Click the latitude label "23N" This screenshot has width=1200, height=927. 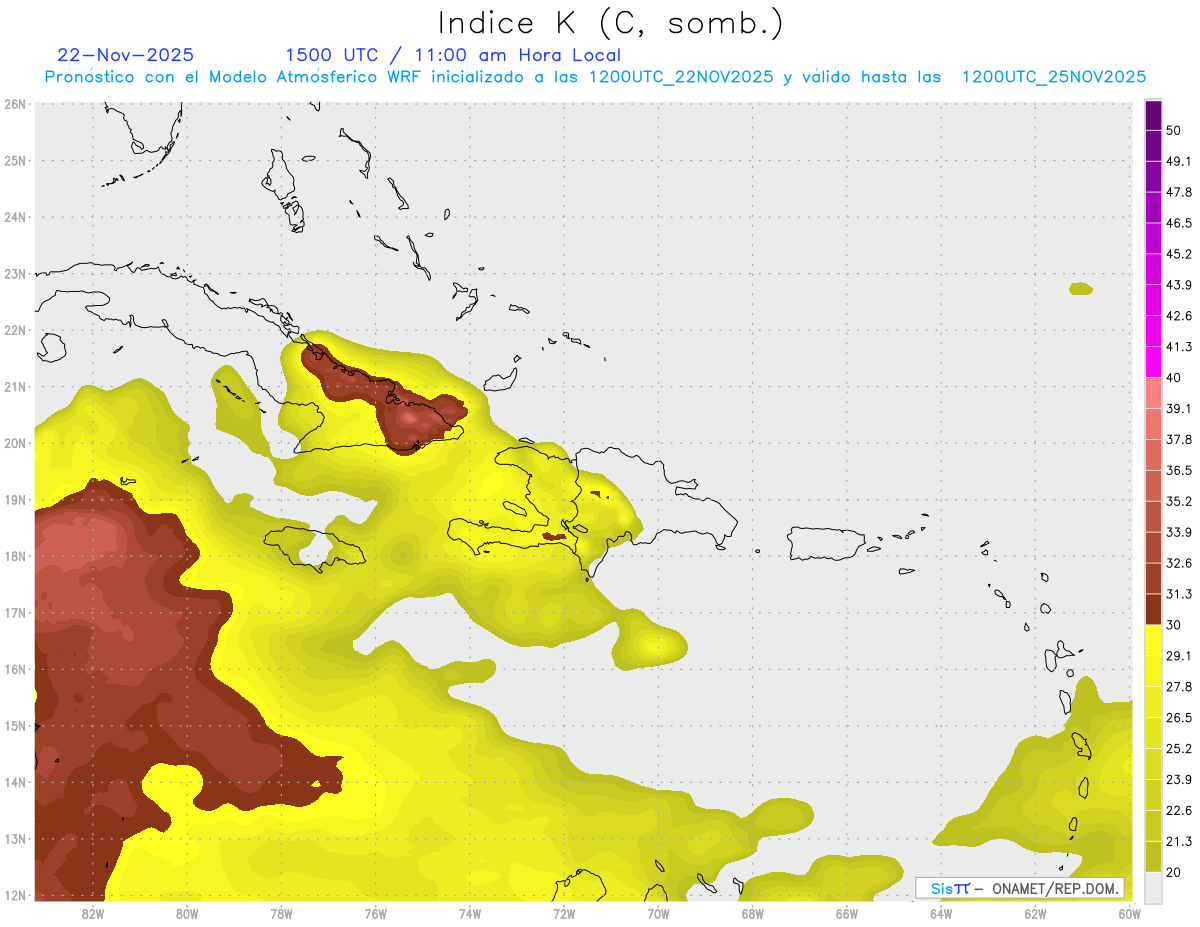point(15,273)
